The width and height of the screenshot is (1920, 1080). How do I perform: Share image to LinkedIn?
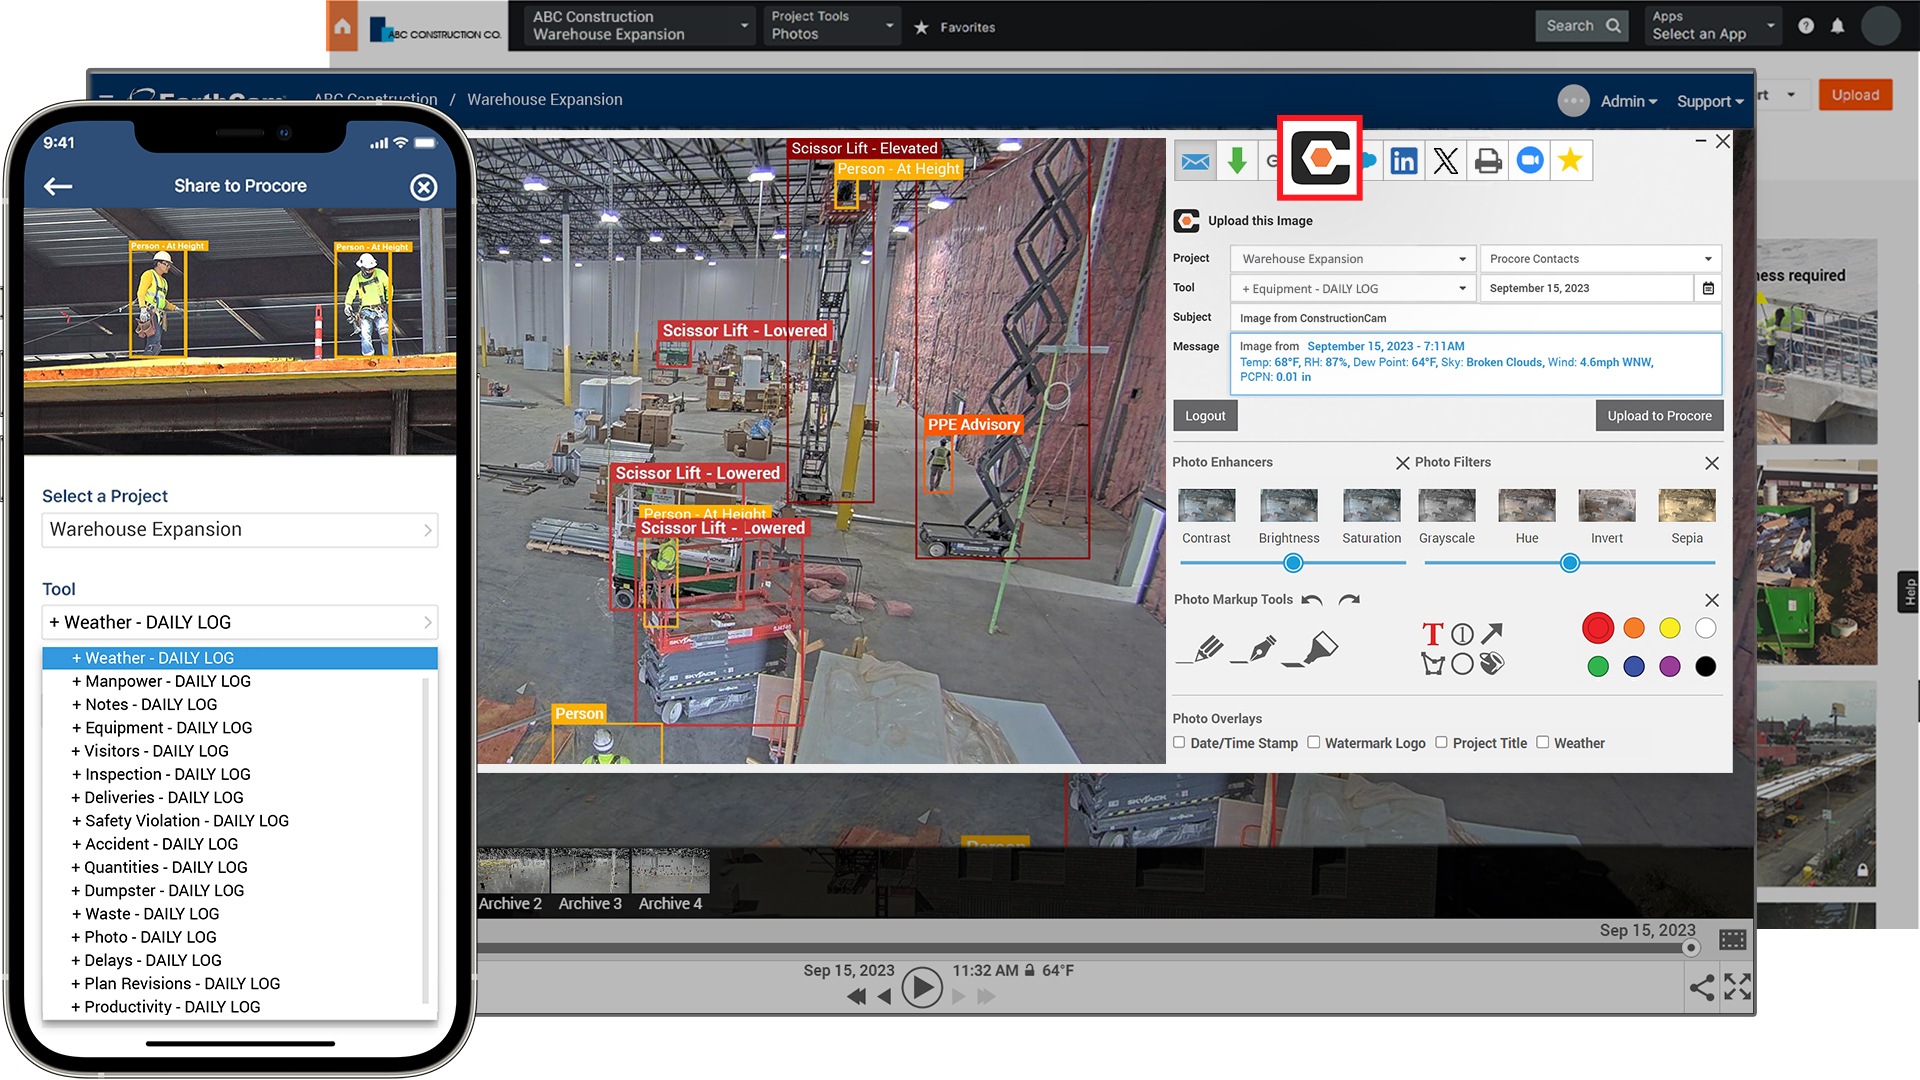[x=1403, y=161]
